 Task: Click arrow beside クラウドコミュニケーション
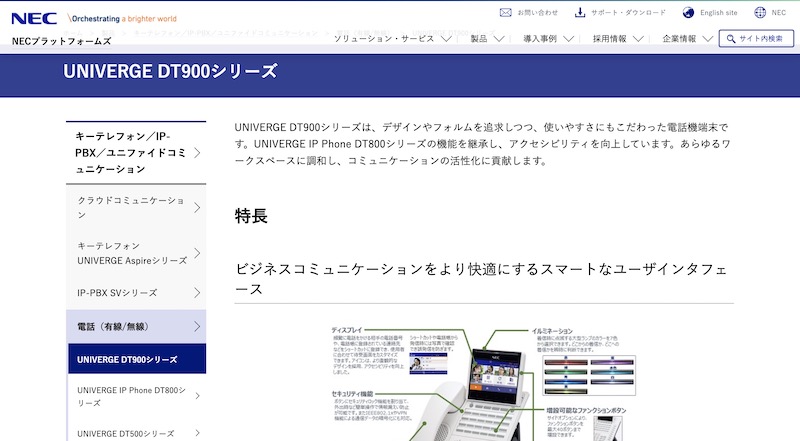coord(197,207)
